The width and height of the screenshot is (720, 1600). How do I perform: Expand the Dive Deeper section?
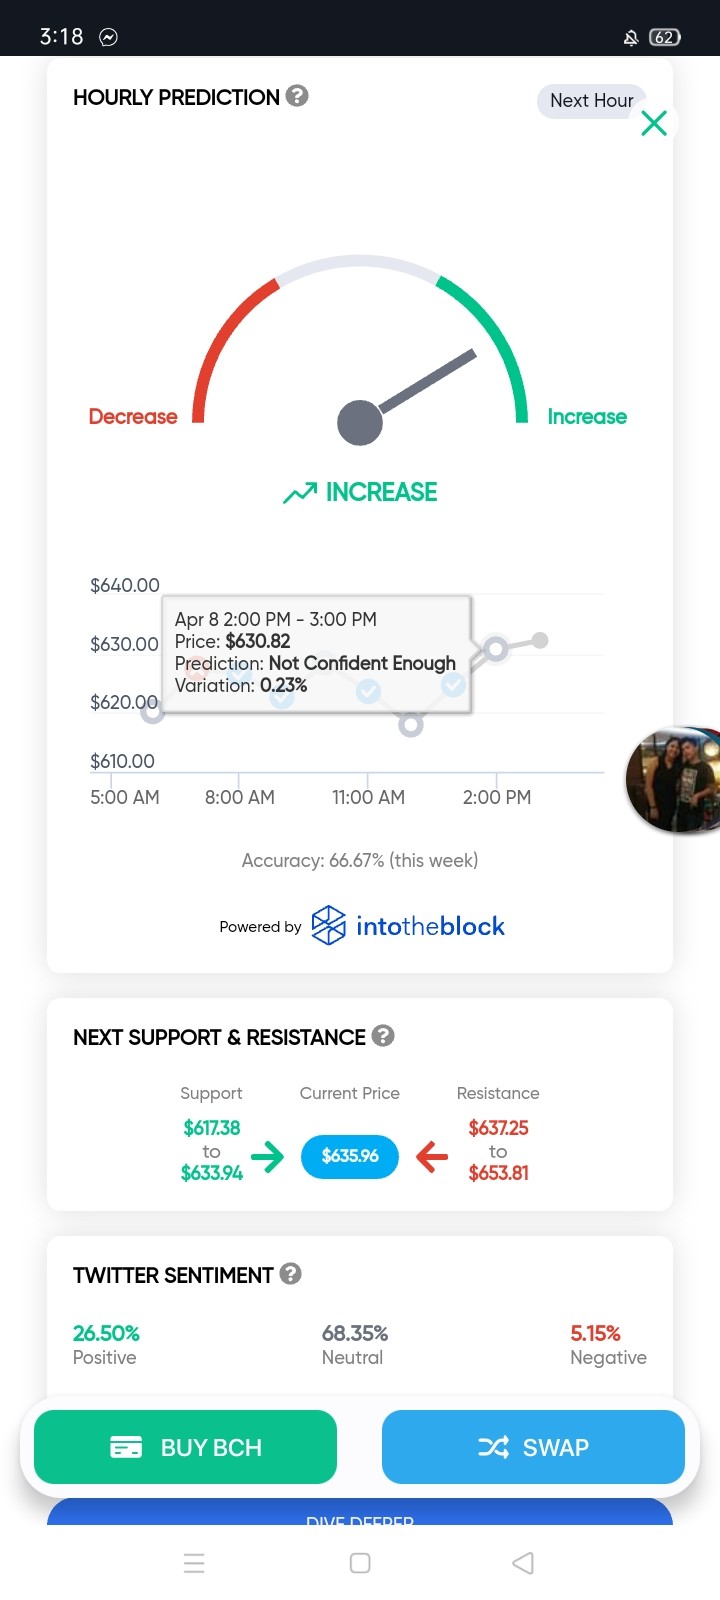tap(360, 1513)
